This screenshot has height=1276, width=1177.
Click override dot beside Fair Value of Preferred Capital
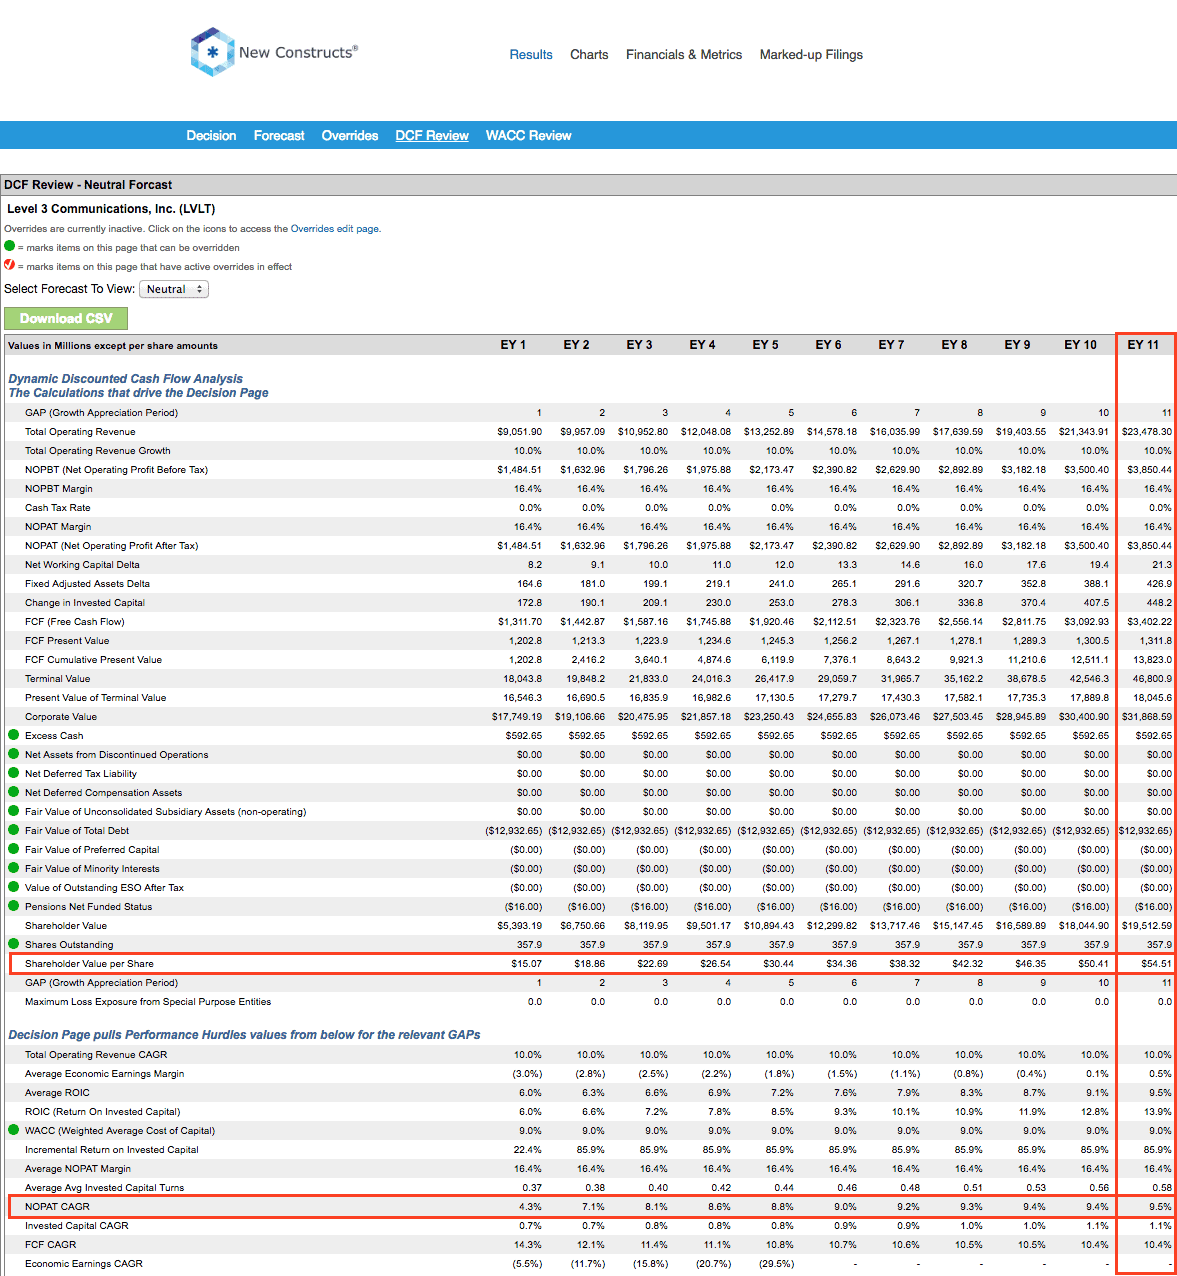(x=14, y=849)
